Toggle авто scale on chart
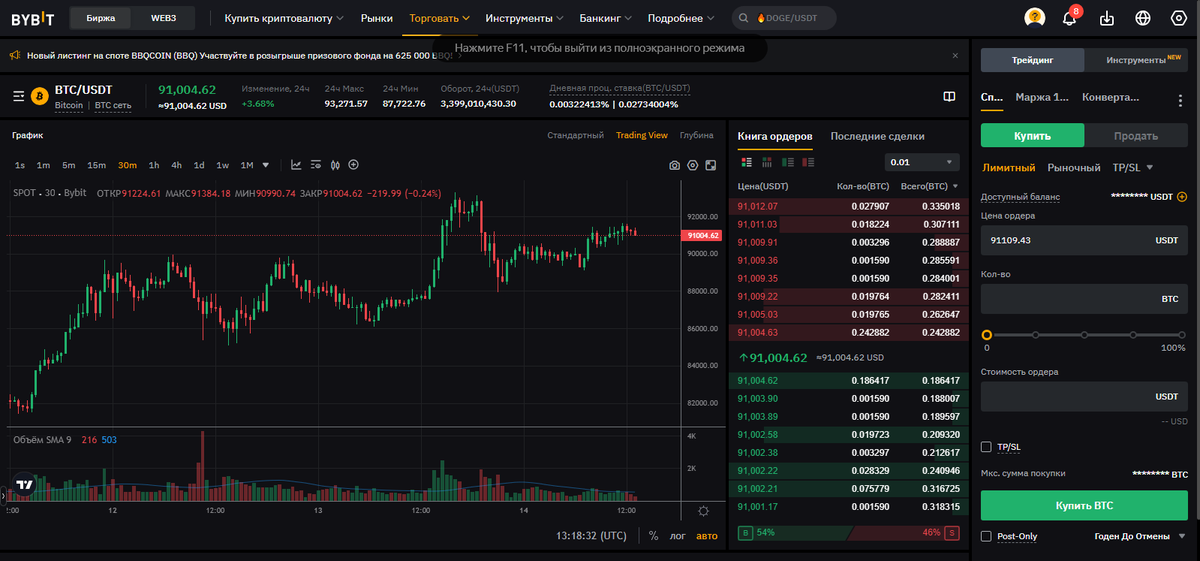1200x561 pixels. (x=707, y=536)
